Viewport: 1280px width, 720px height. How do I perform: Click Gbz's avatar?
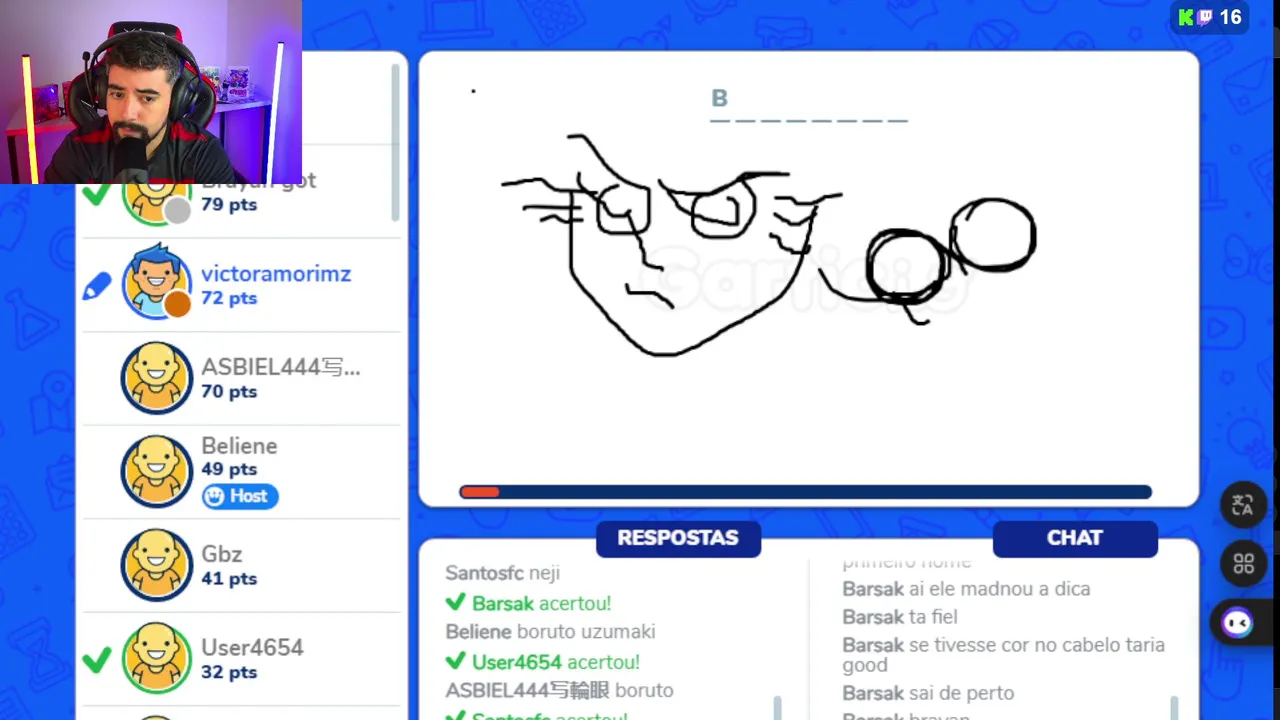click(x=157, y=565)
